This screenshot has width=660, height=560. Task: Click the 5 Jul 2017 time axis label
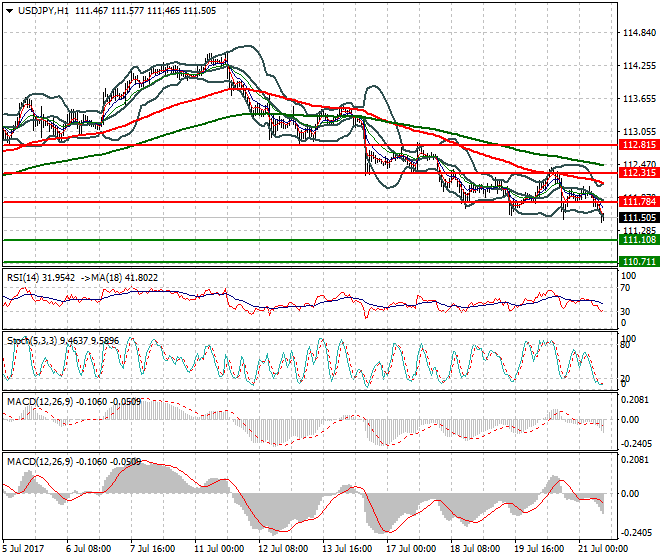point(23,549)
